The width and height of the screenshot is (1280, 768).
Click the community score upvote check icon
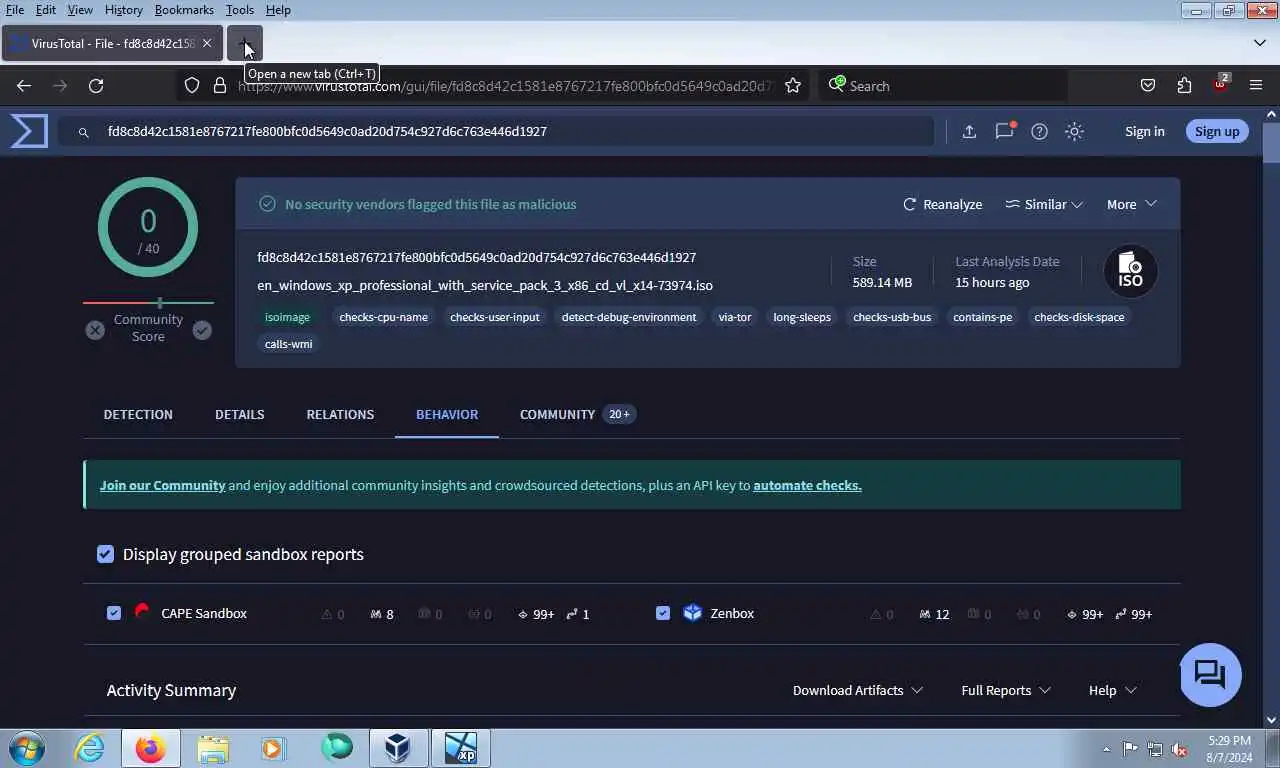pyautogui.click(x=202, y=330)
